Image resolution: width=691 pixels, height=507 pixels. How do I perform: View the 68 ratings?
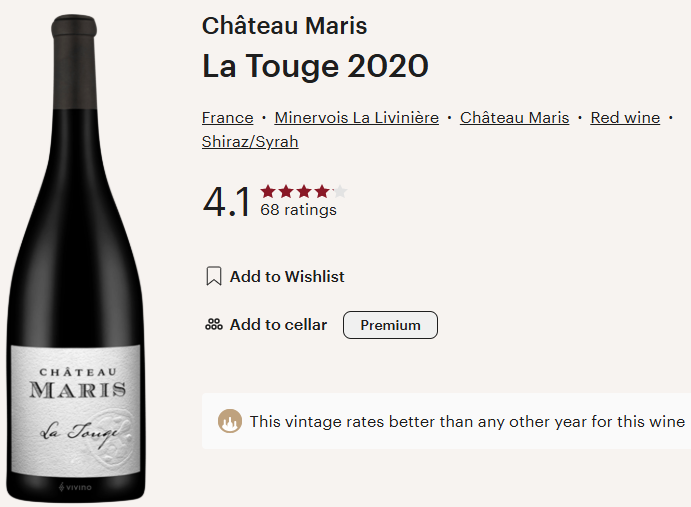[x=298, y=210]
